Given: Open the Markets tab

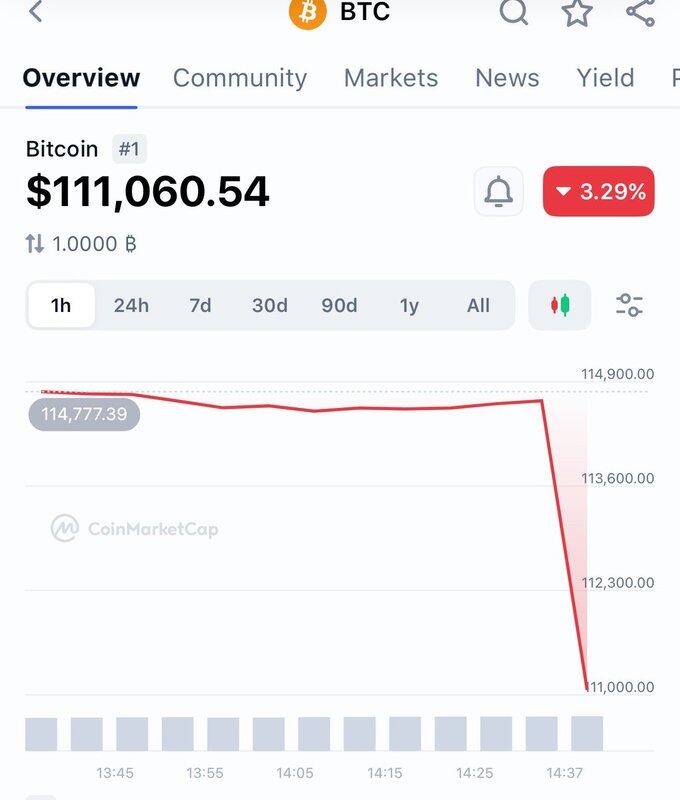Looking at the screenshot, I should [x=391, y=78].
